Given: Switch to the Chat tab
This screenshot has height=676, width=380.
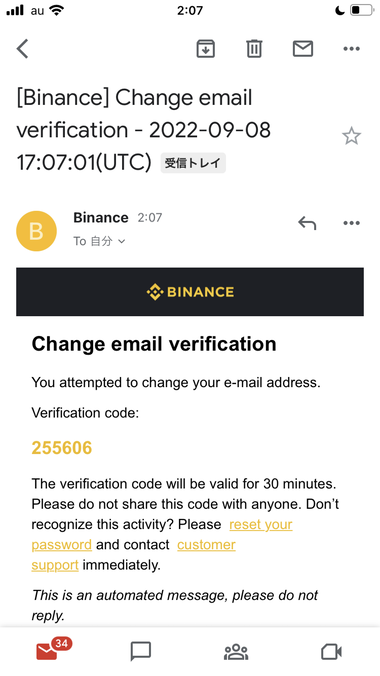Looking at the screenshot, I should tap(141, 651).
